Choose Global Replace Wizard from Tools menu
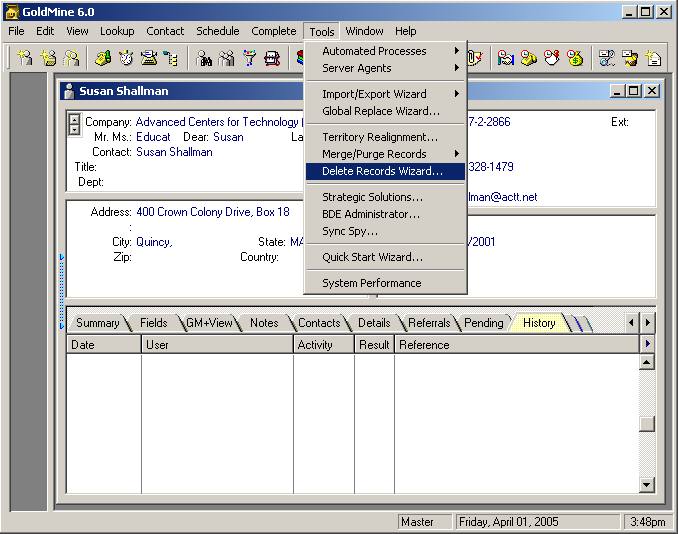Screen dimensions: 678x534 pyautogui.click(x=380, y=111)
